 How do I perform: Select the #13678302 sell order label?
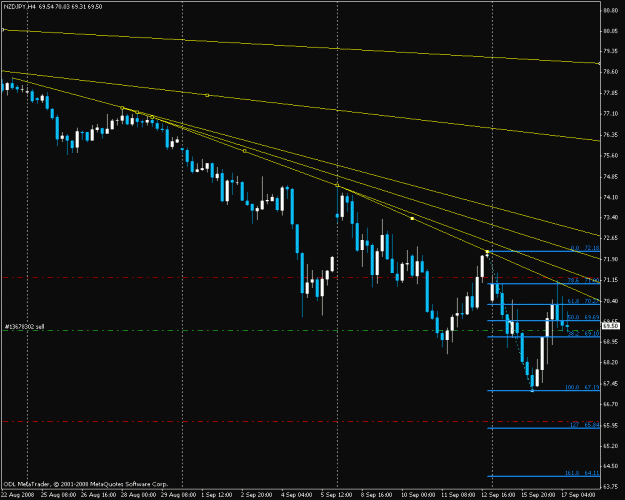pos(24,327)
